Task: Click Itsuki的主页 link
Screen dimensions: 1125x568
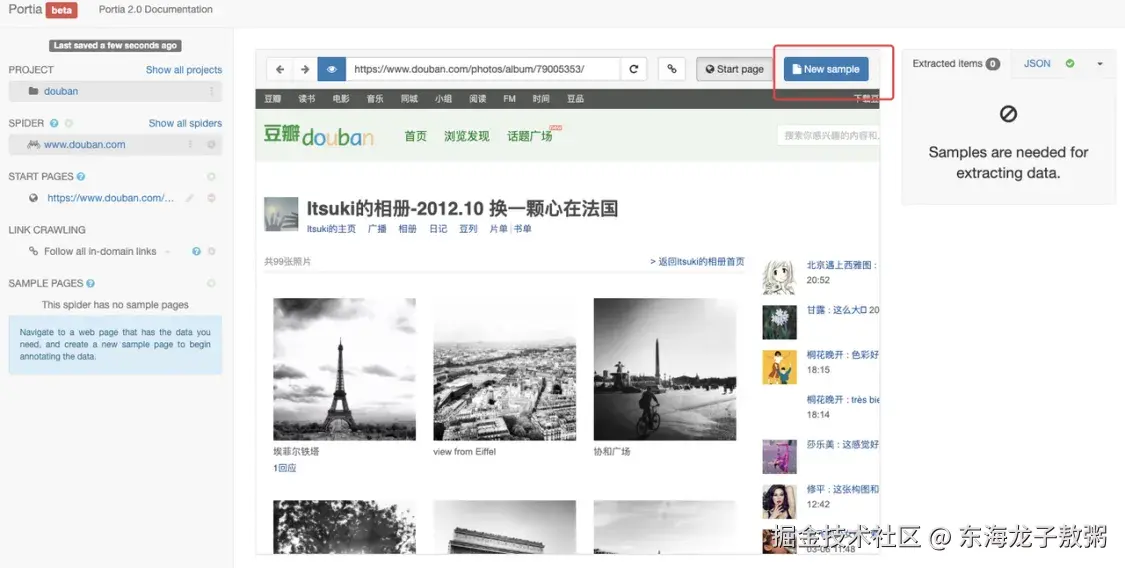Action: pos(331,229)
